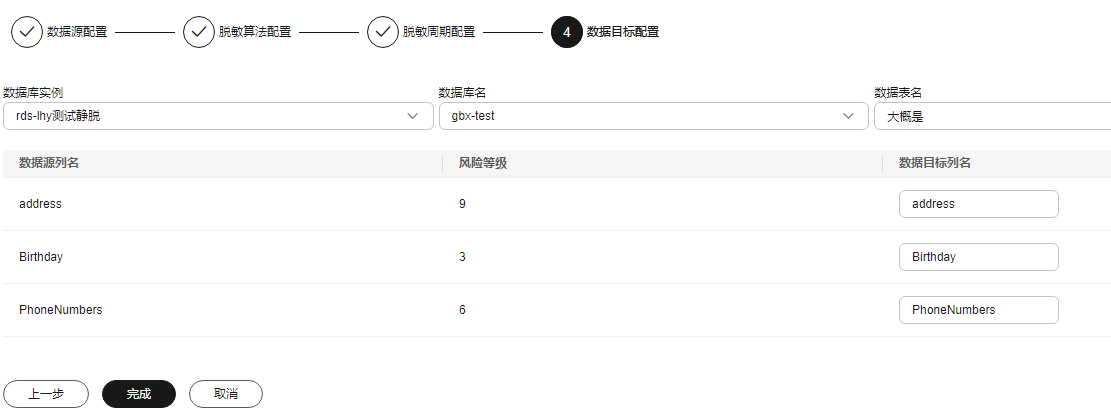This screenshot has height=416, width=1111.
Task: Click the 上一步 button
Action: click(x=46, y=394)
